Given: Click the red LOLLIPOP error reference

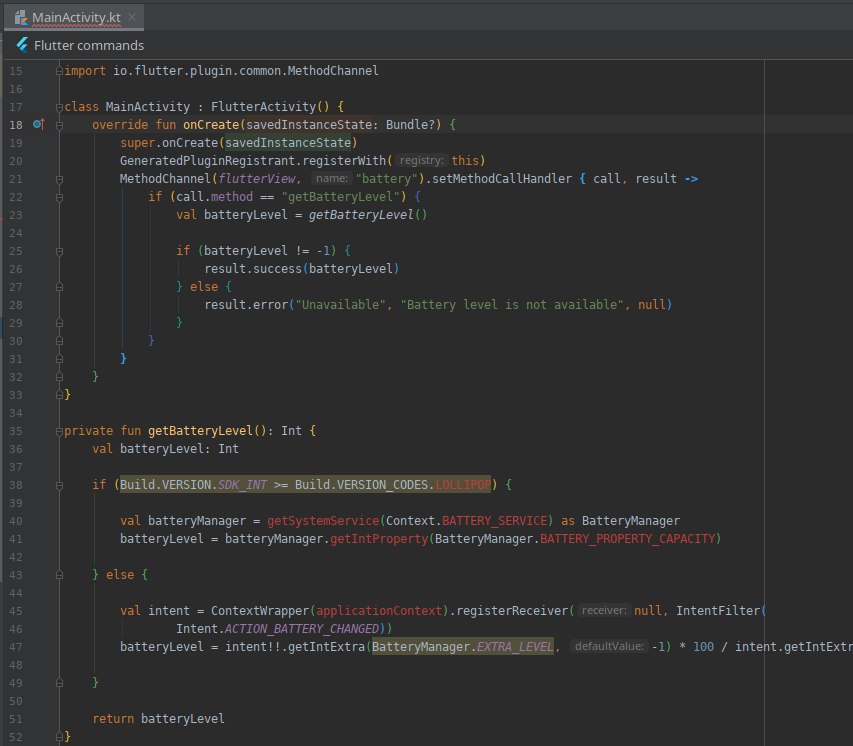Looking at the screenshot, I should [463, 485].
